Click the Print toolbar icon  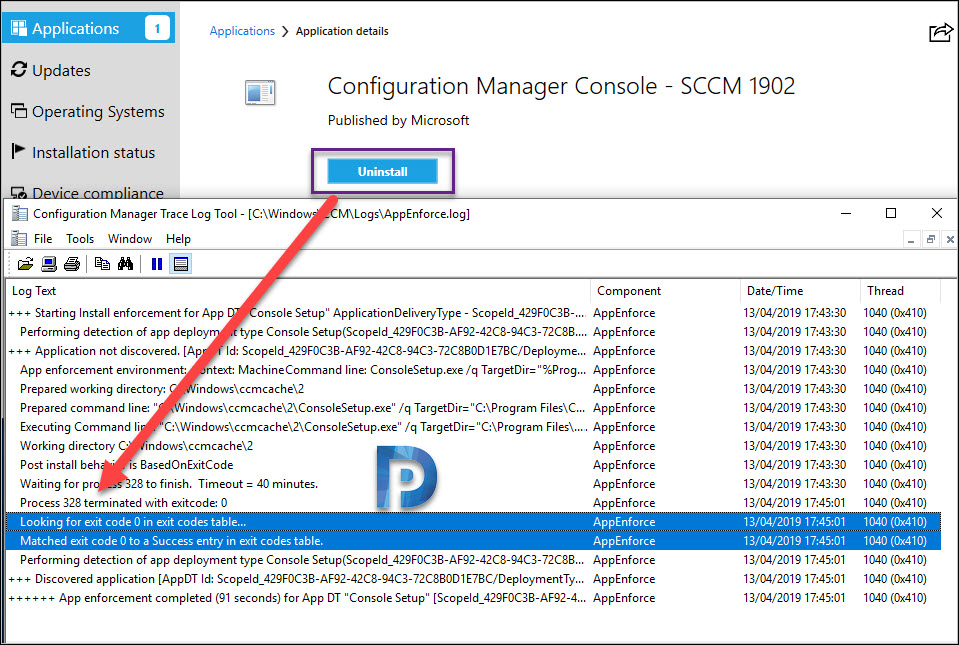coord(72,264)
